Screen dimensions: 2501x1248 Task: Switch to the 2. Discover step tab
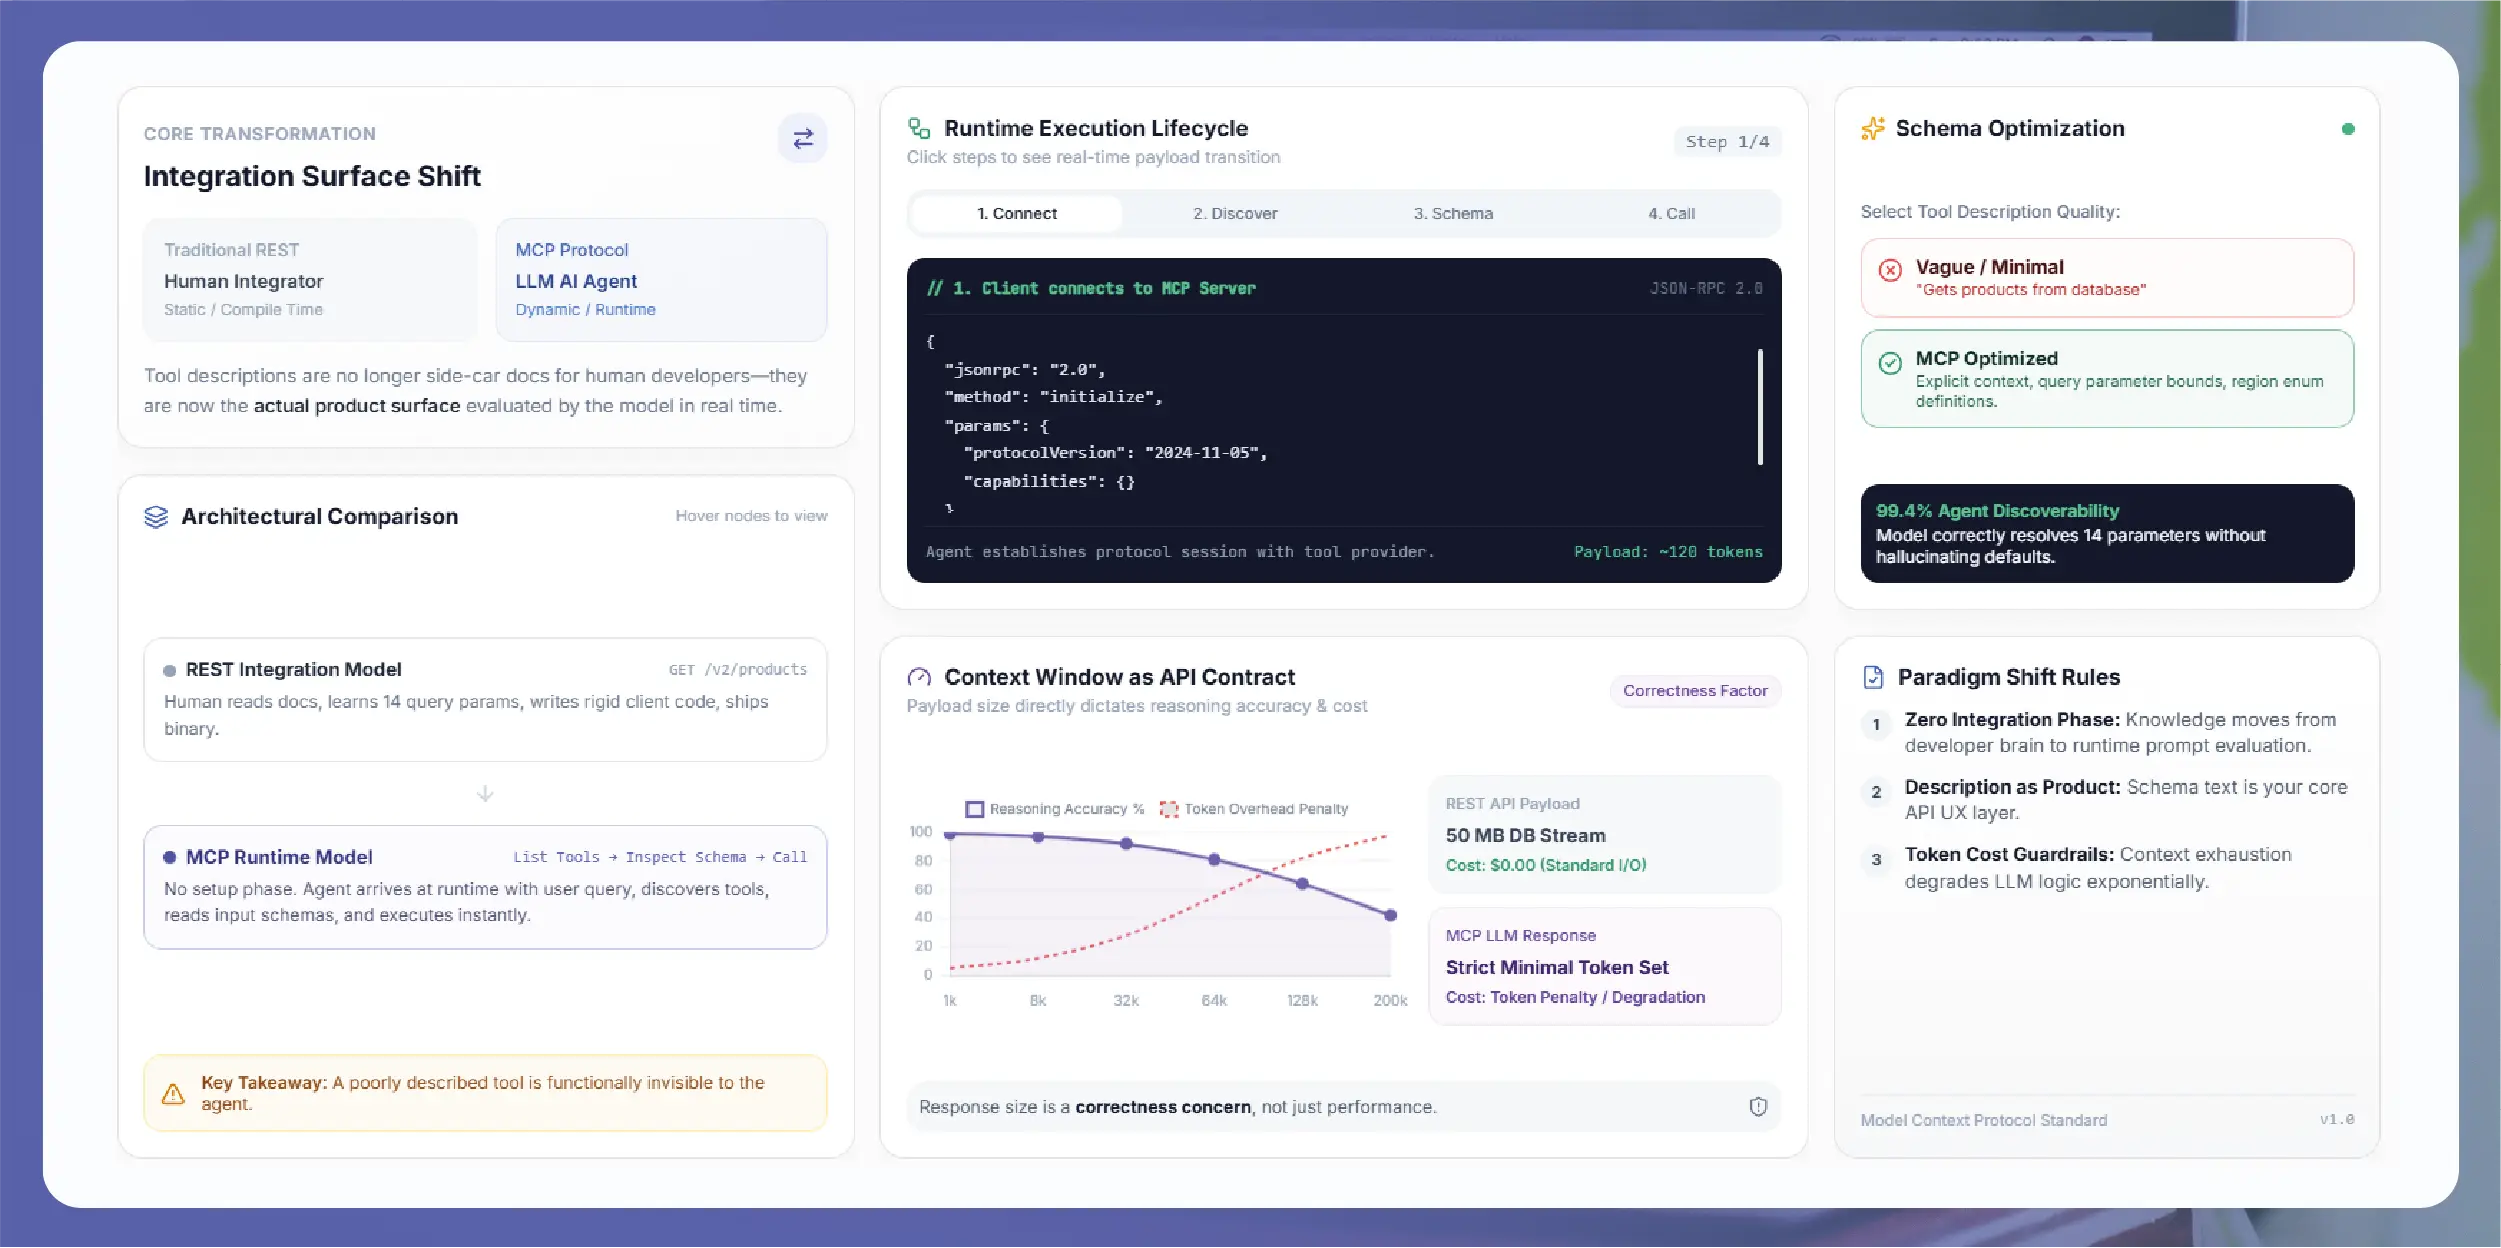[1235, 214]
